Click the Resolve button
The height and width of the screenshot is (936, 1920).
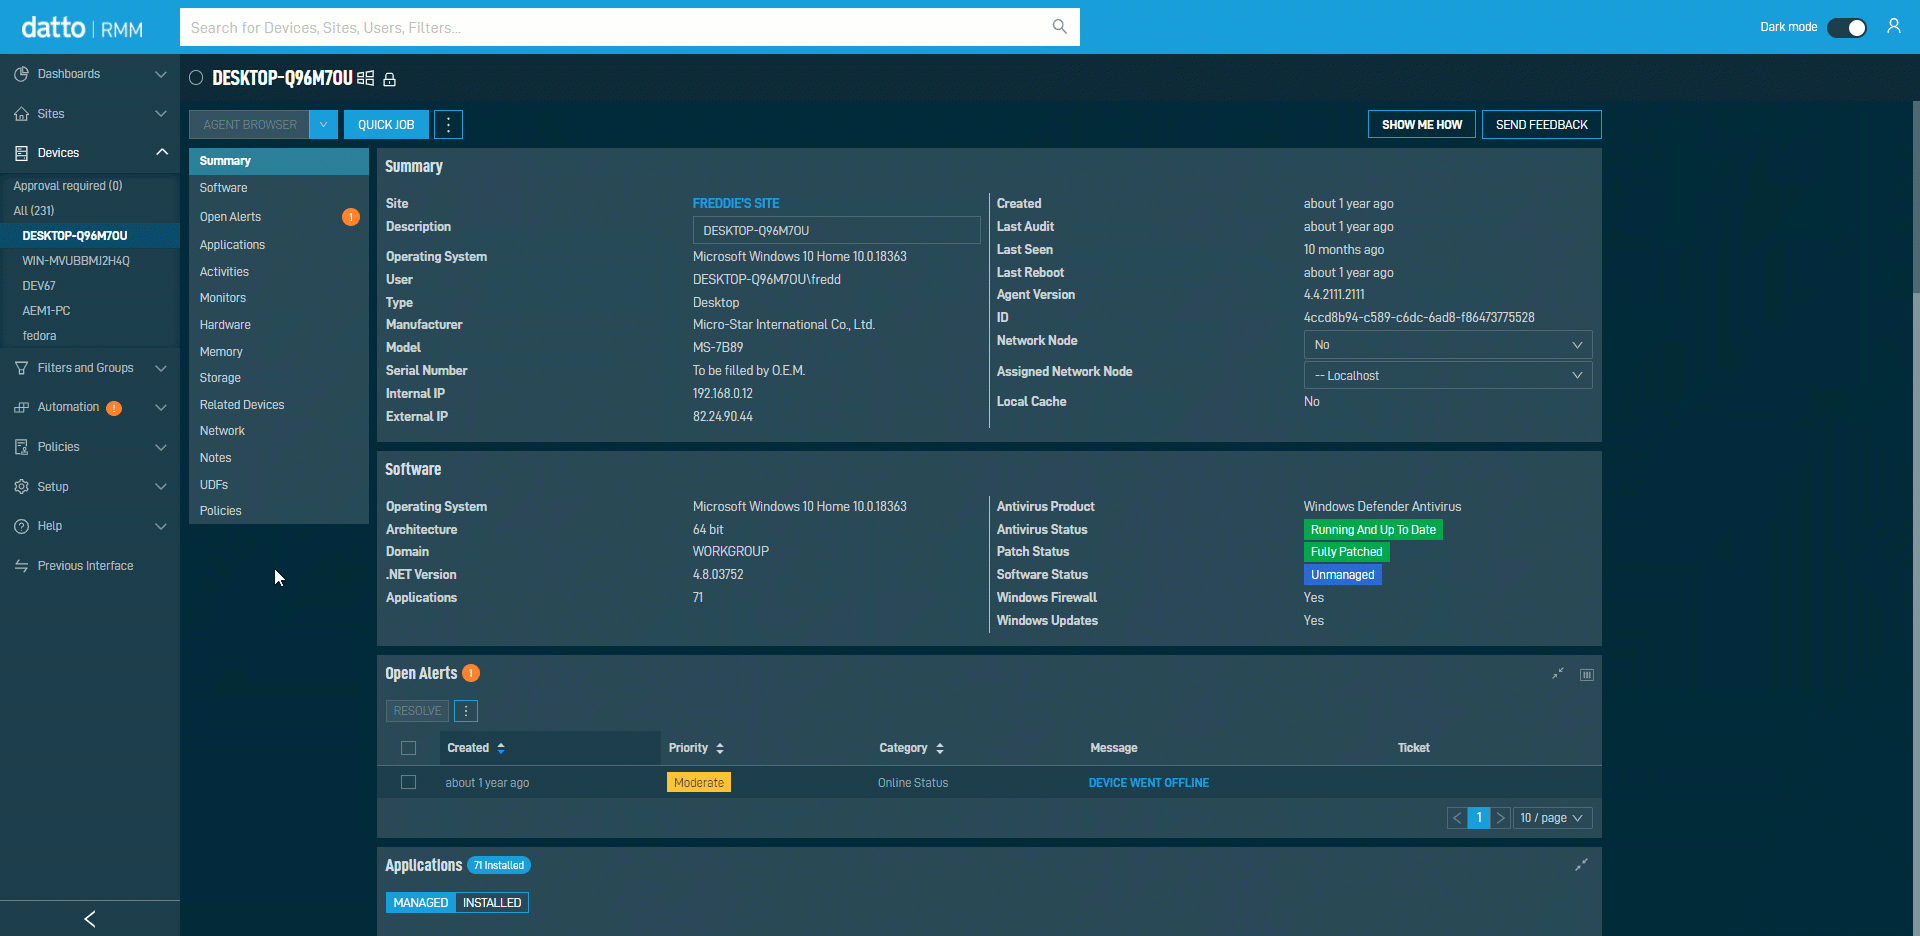417,711
